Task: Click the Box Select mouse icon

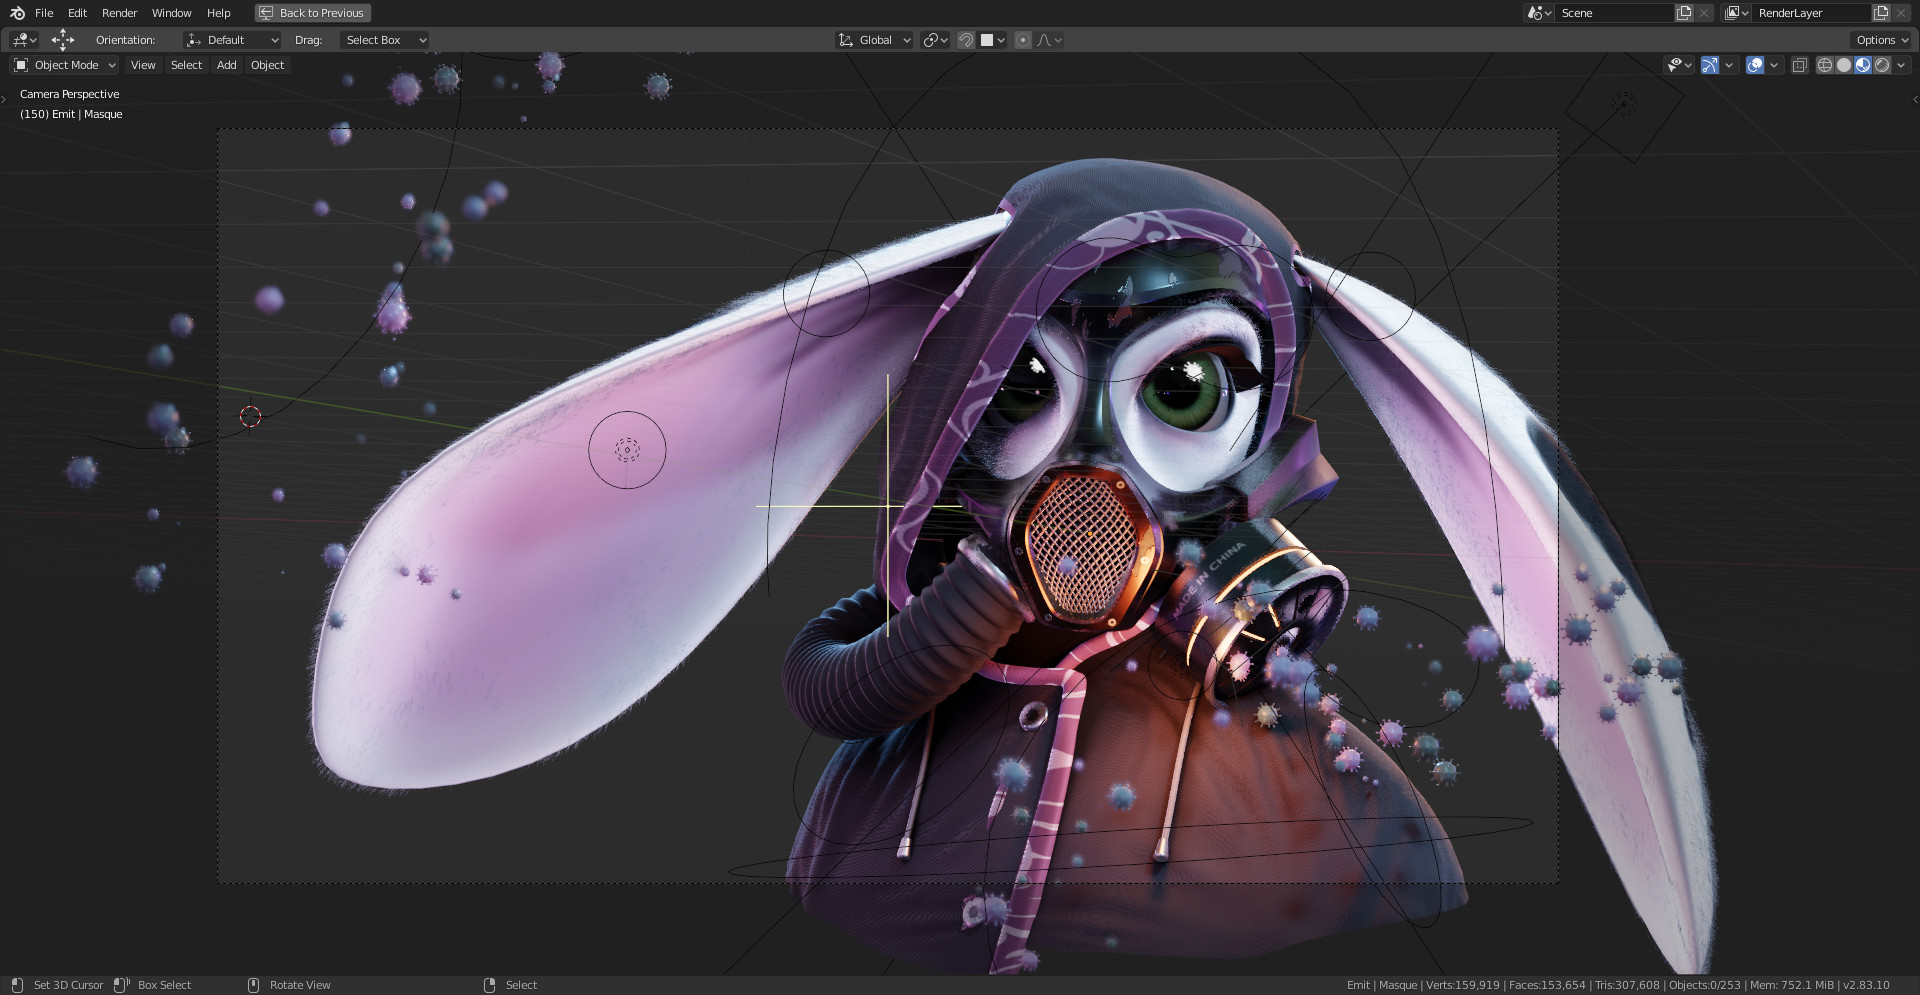Action: click(x=121, y=985)
